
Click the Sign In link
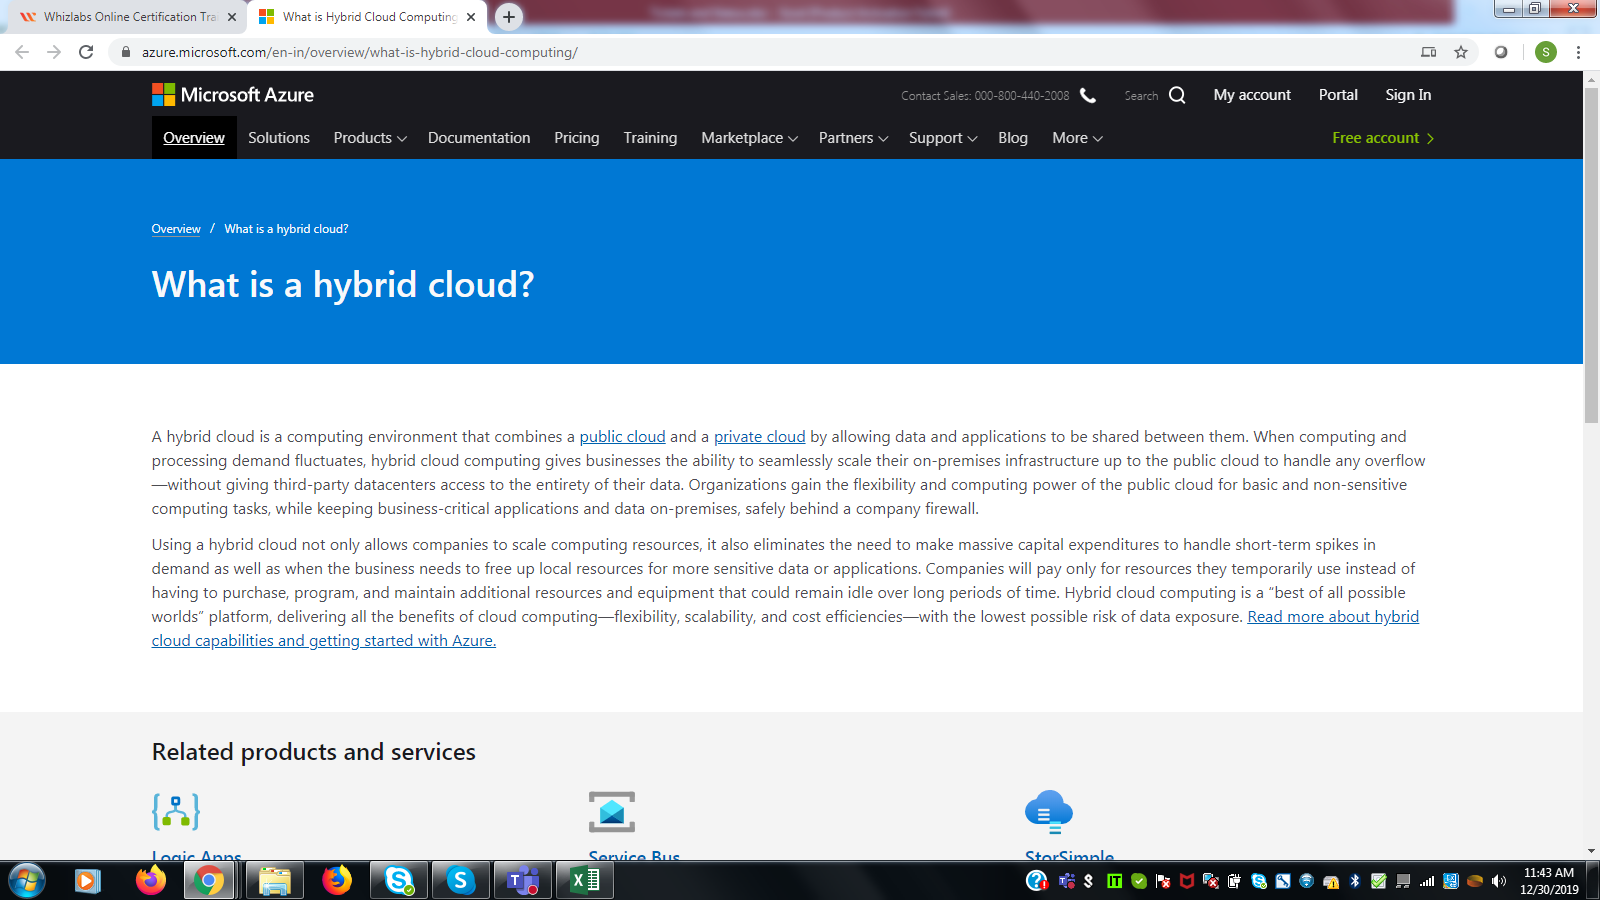tap(1408, 95)
